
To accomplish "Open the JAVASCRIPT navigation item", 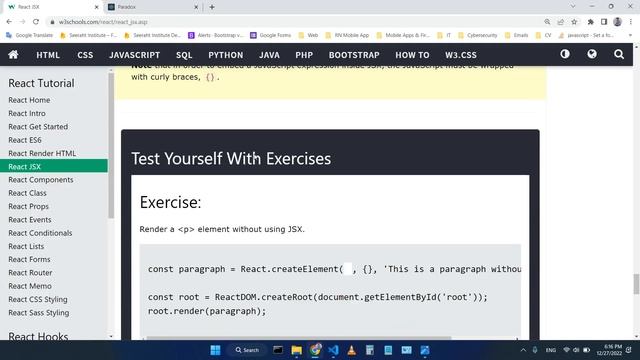I will [134, 55].
